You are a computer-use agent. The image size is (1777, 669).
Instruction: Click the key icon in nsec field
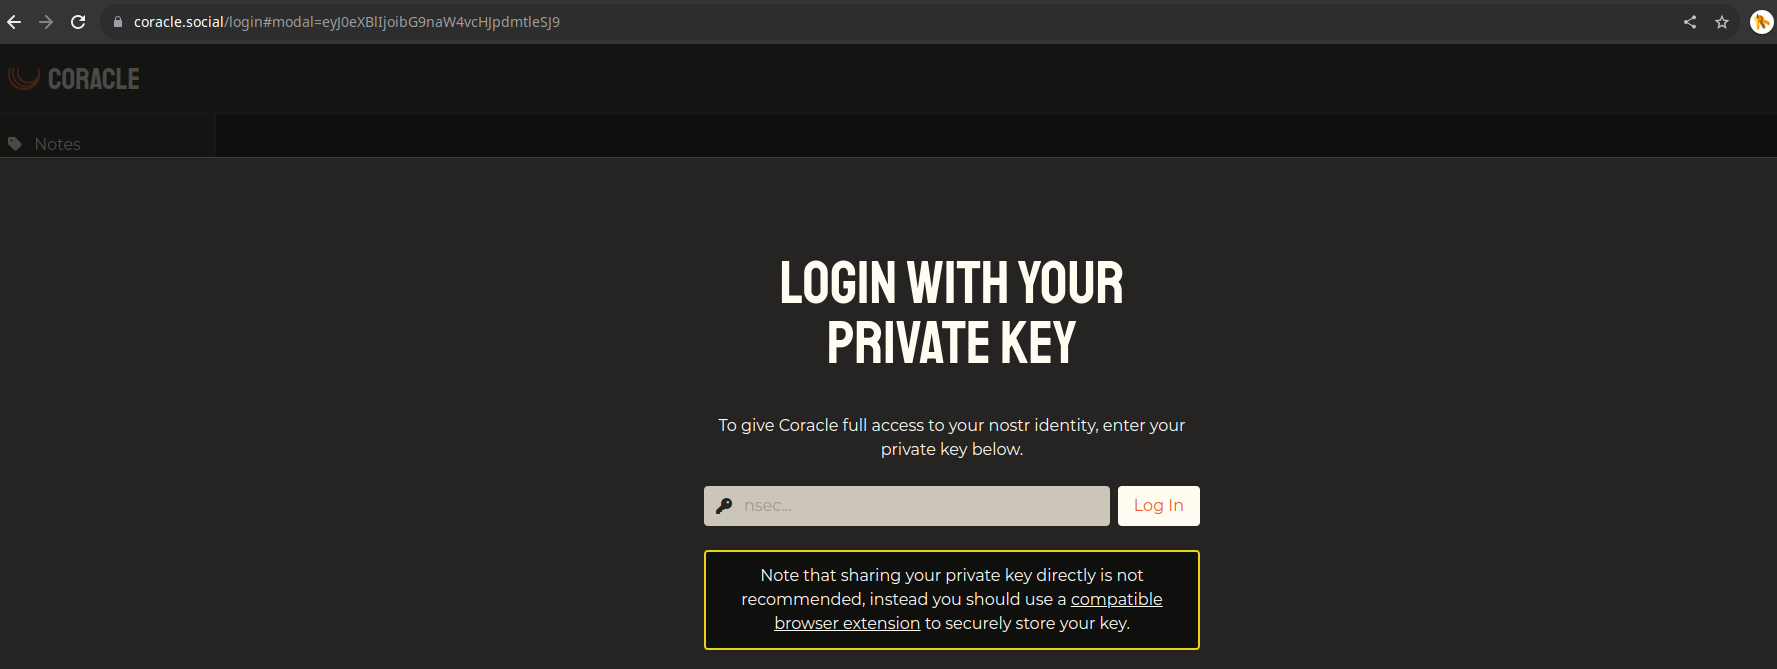tap(724, 506)
